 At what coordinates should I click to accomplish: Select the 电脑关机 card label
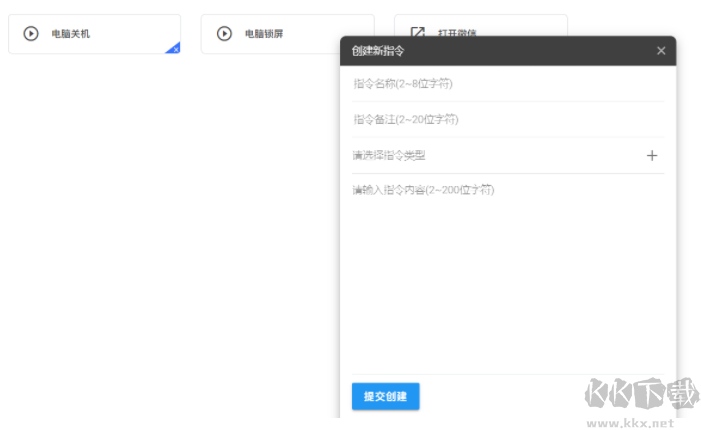tap(71, 34)
